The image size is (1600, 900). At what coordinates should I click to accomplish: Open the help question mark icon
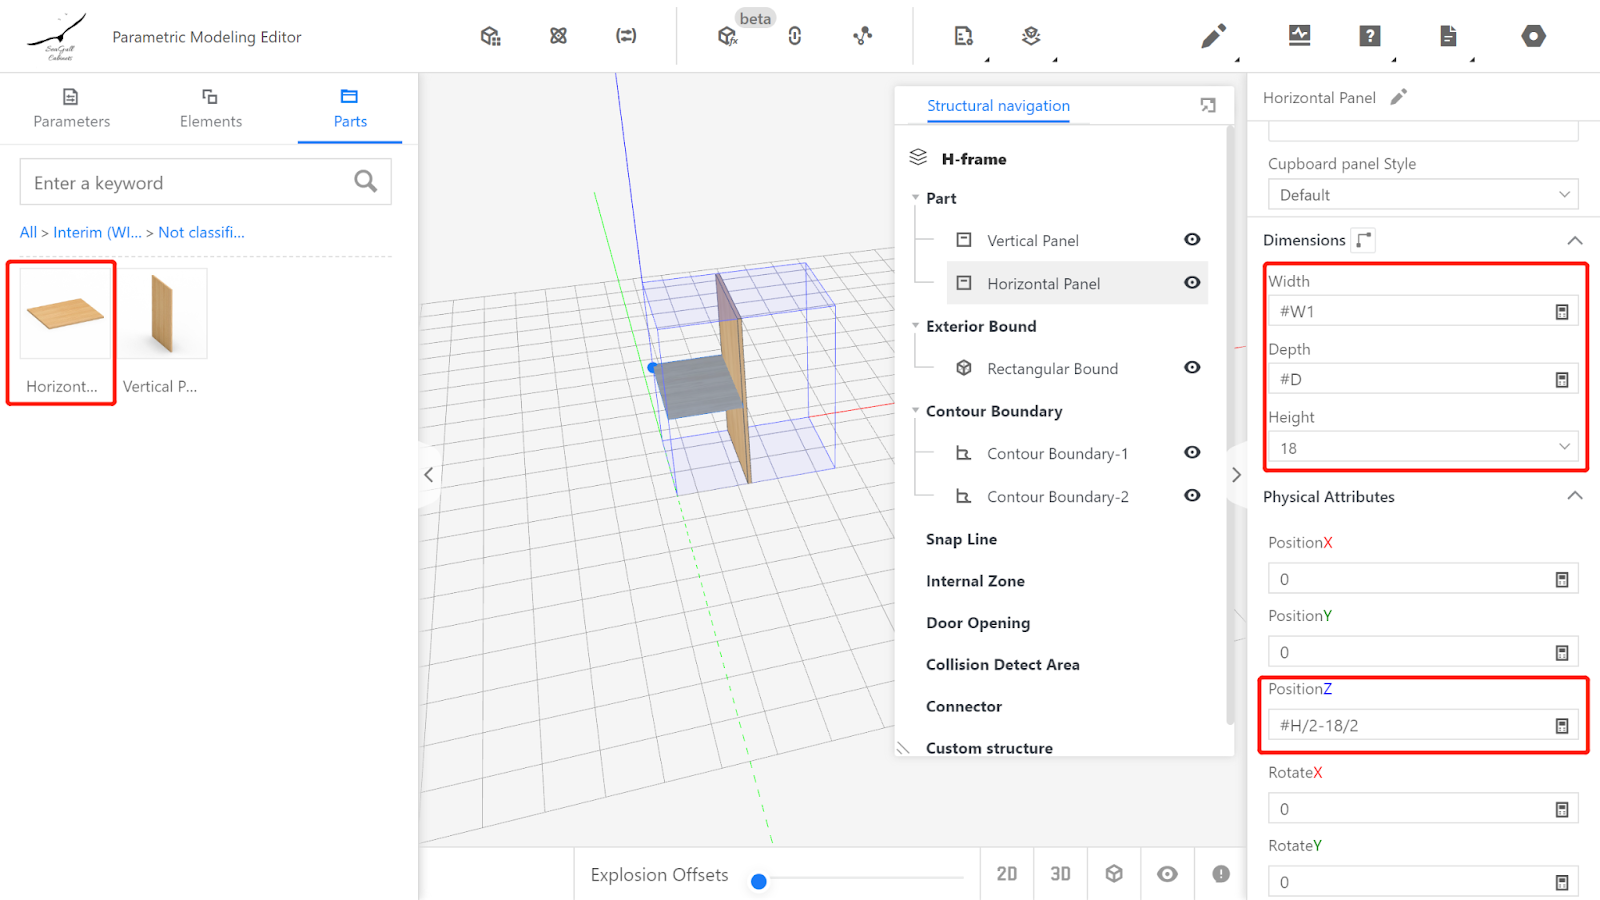[x=1370, y=37]
